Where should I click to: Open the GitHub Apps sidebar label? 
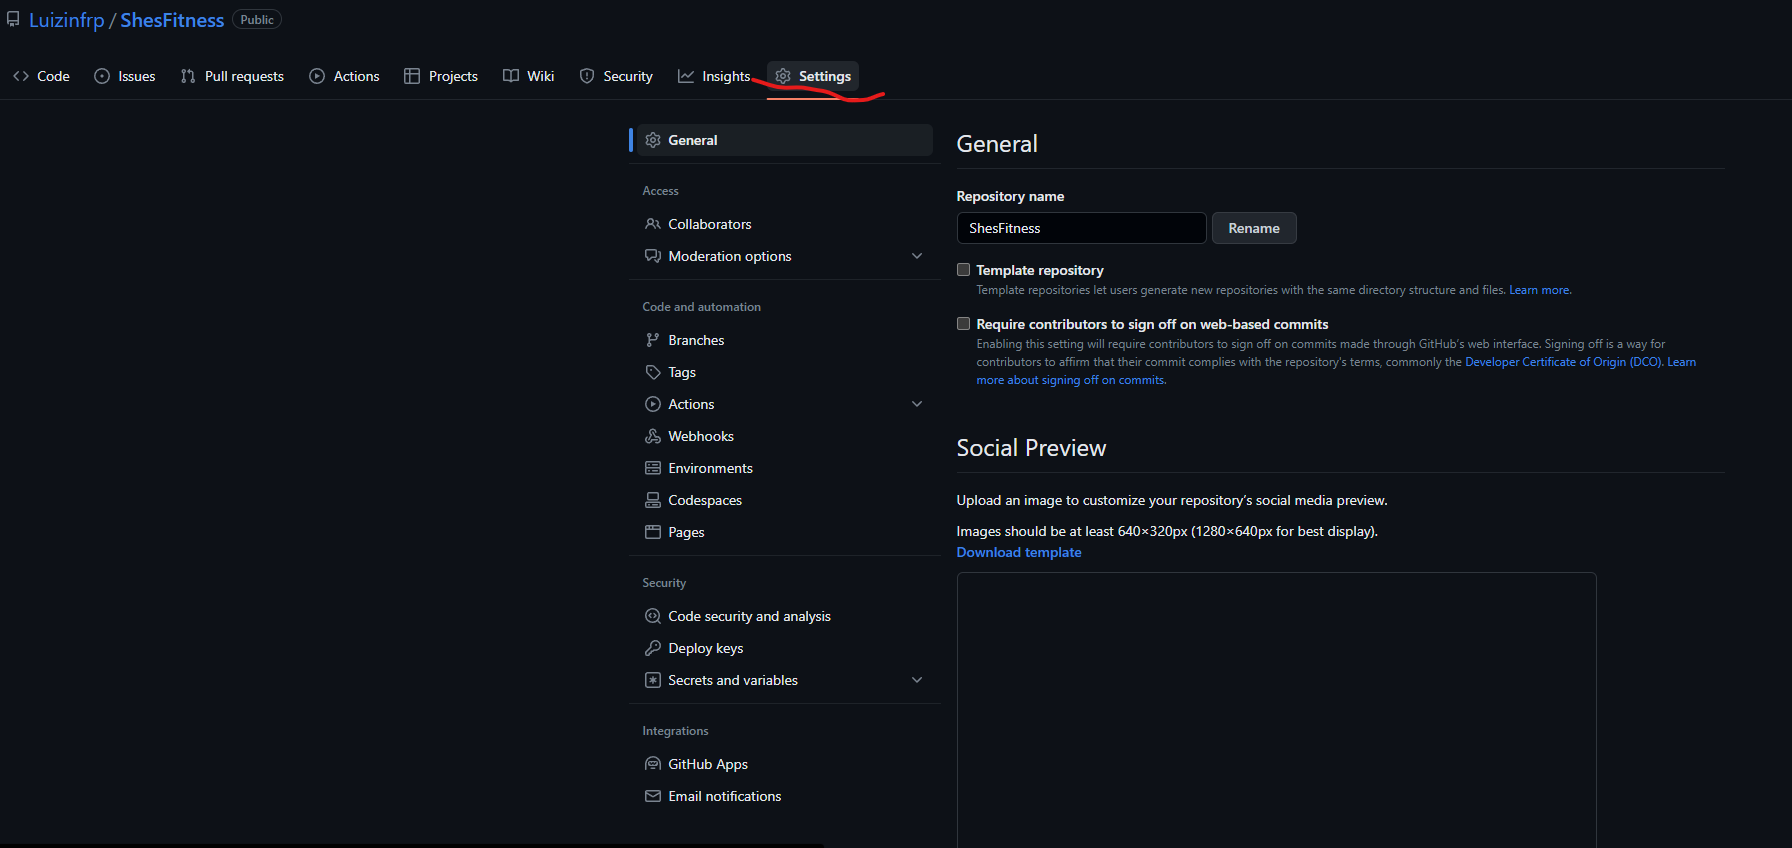[x=708, y=764]
